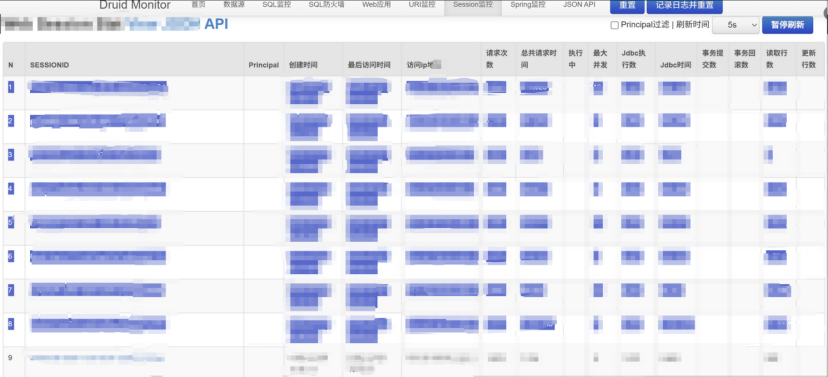Open the JSON API tab
Viewport: 828px width, 377px height.
pyautogui.click(x=579, y=5)
